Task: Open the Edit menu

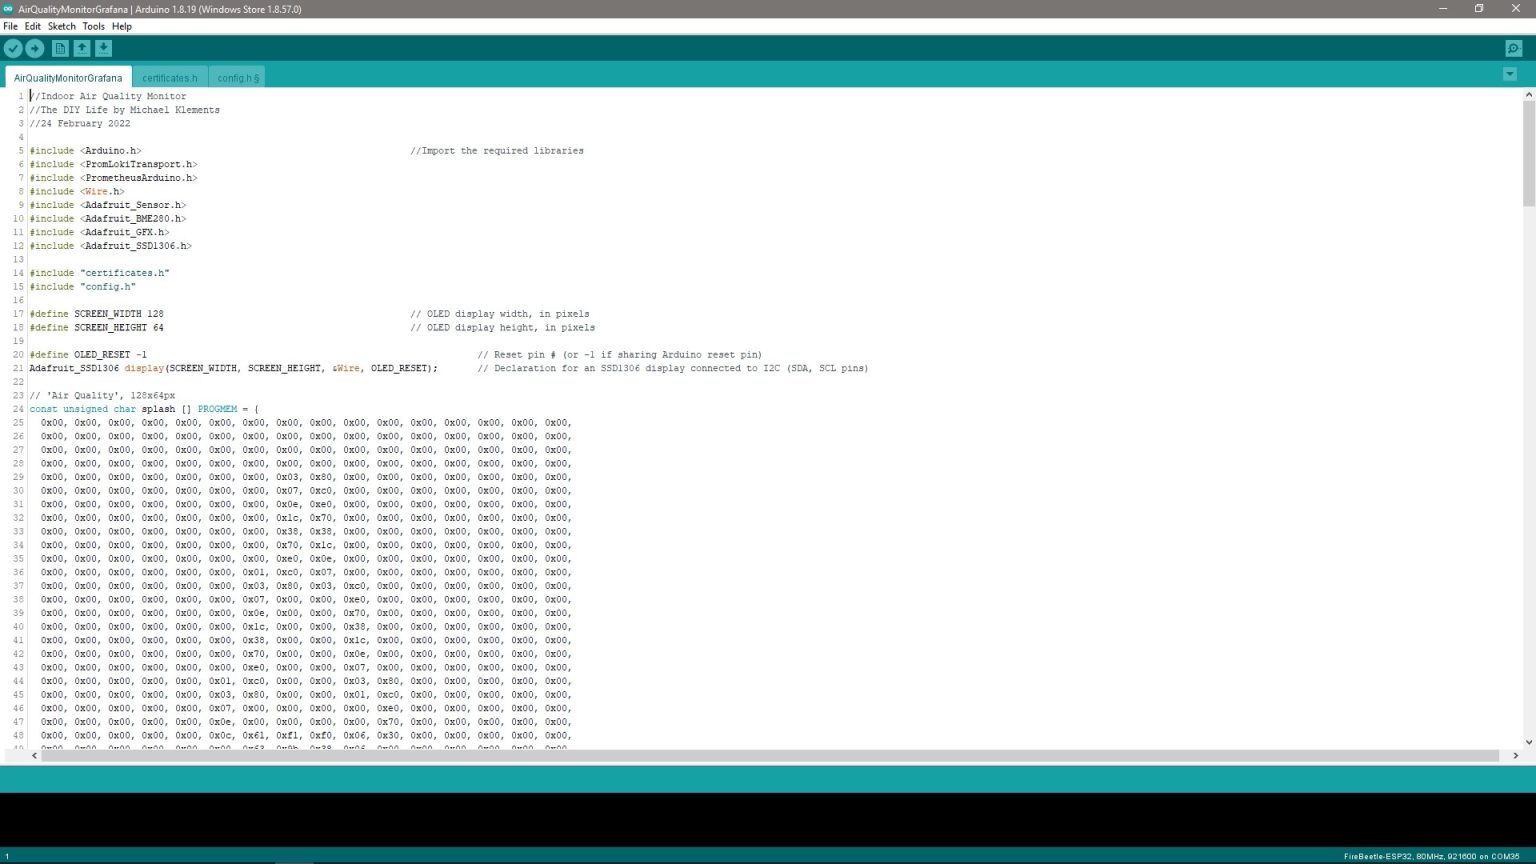Action: [33, 26]
